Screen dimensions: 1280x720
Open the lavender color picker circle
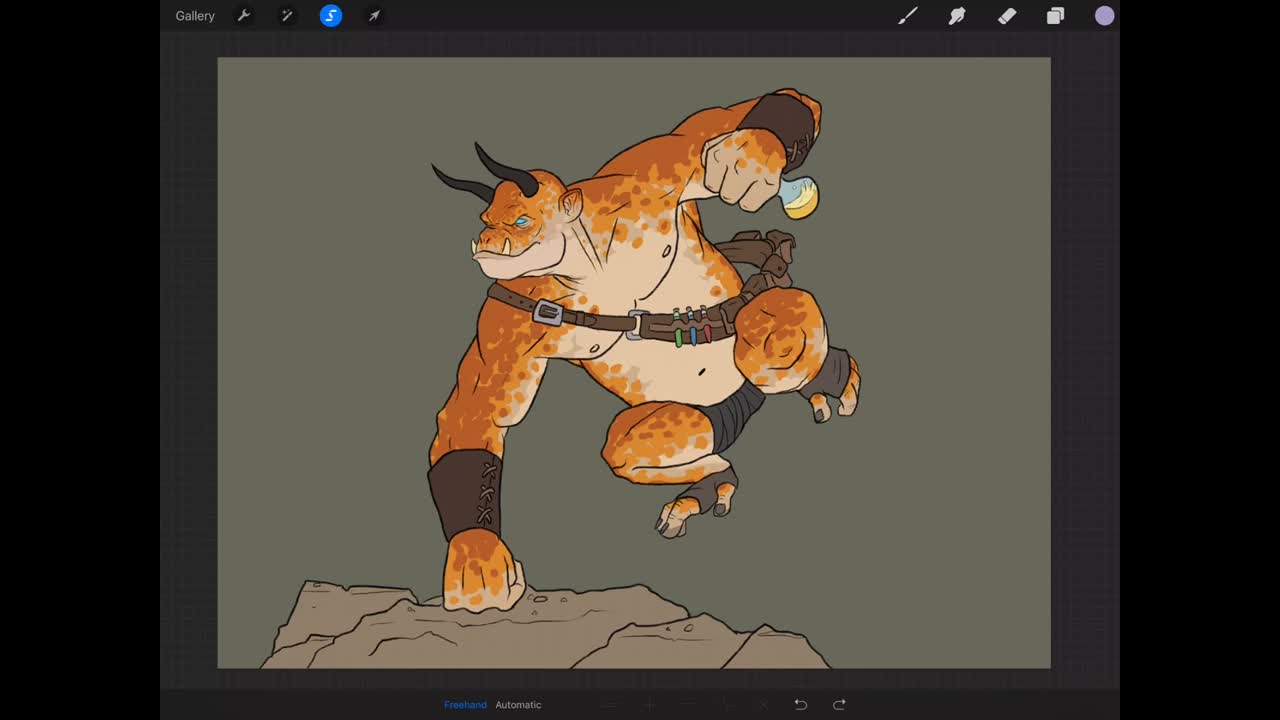click(1105, 16)
